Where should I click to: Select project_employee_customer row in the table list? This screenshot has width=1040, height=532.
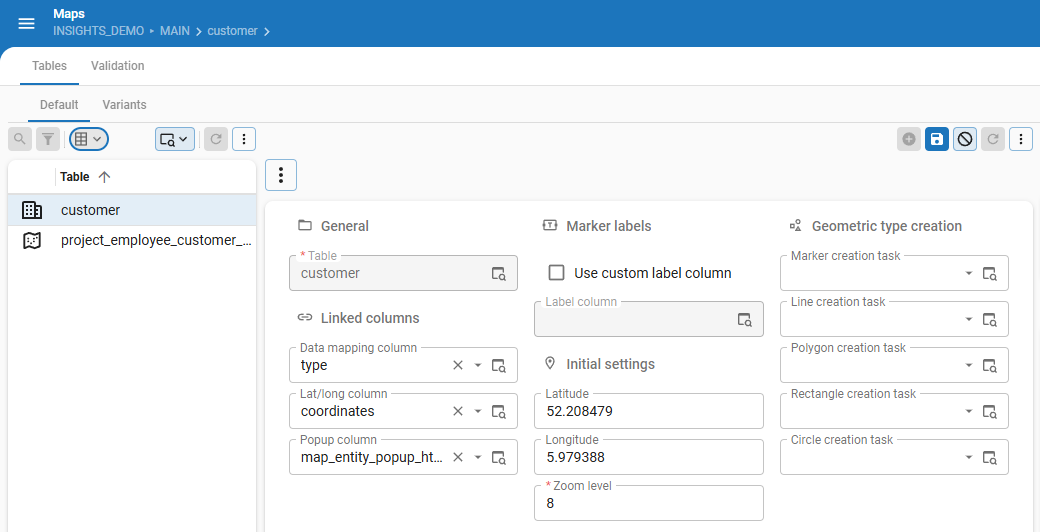[x=155, y=240]
